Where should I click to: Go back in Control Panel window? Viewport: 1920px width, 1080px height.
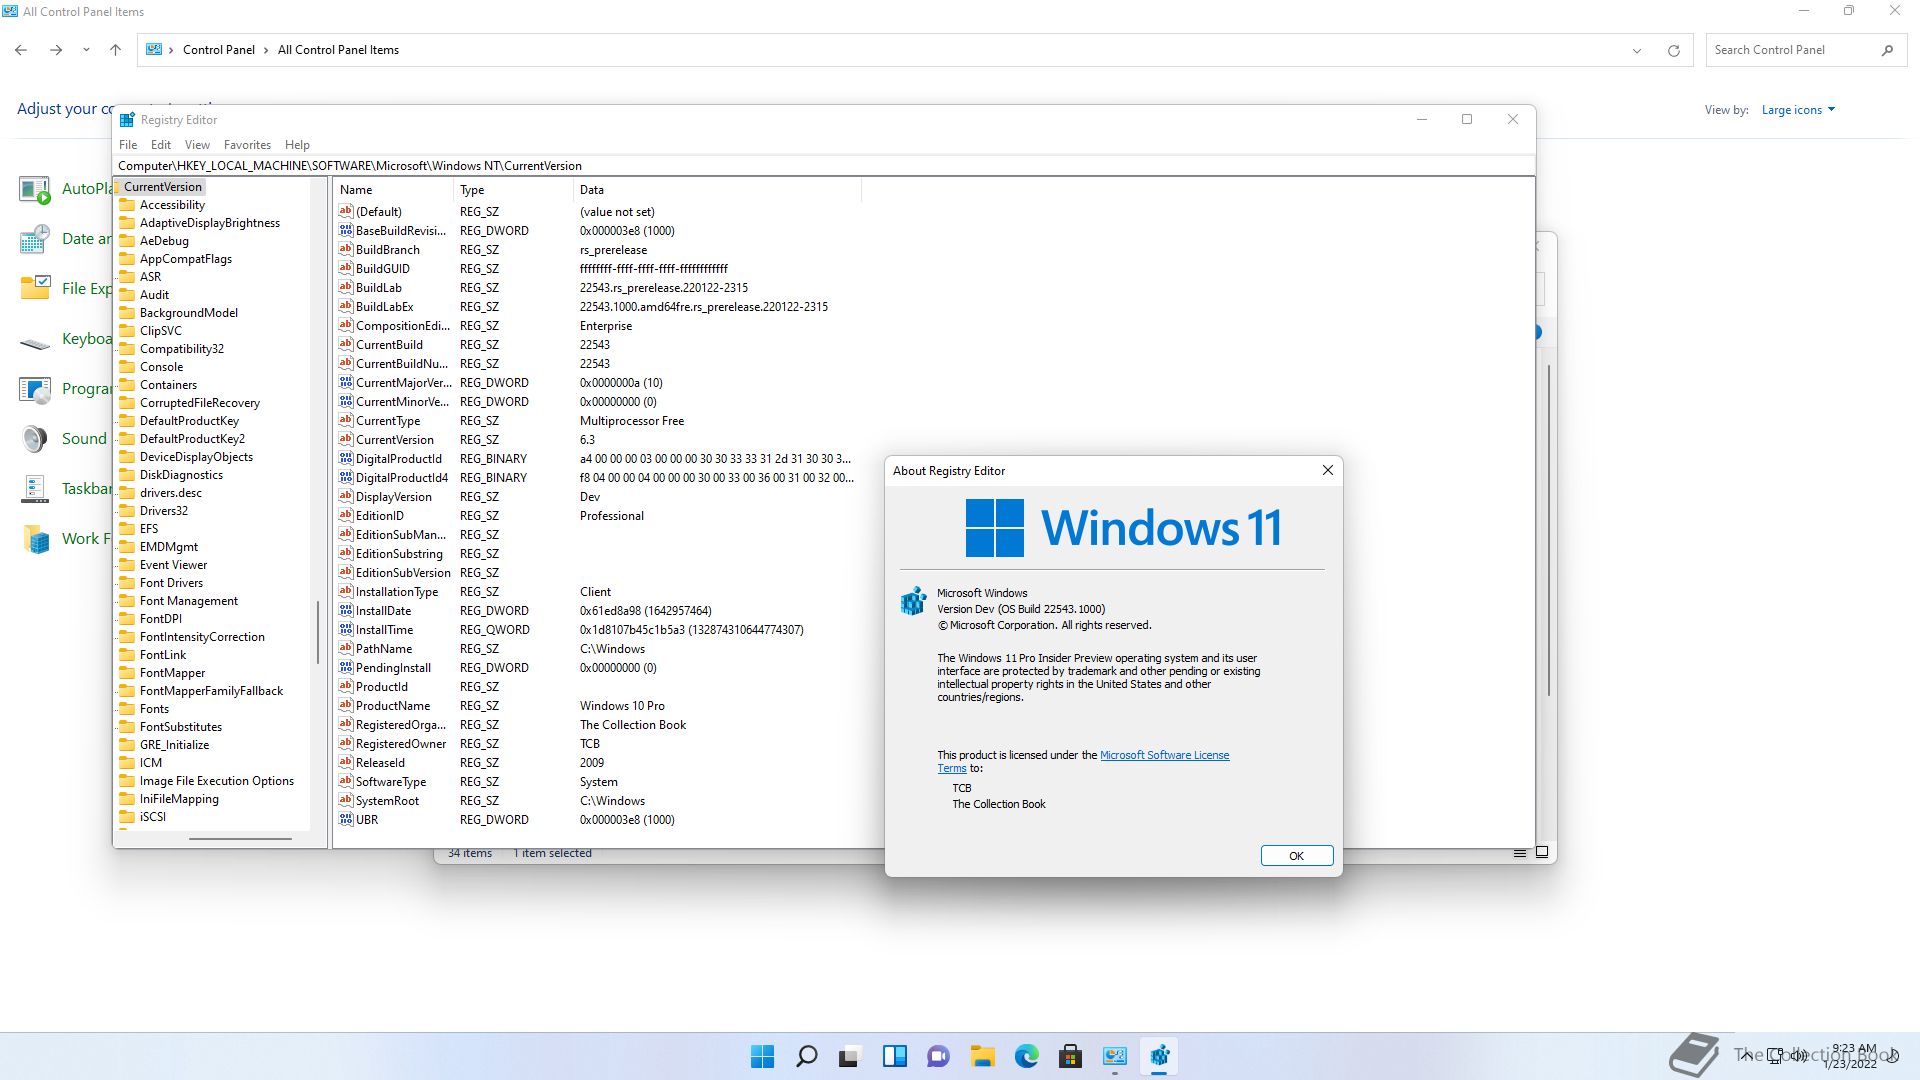[21, 50]
